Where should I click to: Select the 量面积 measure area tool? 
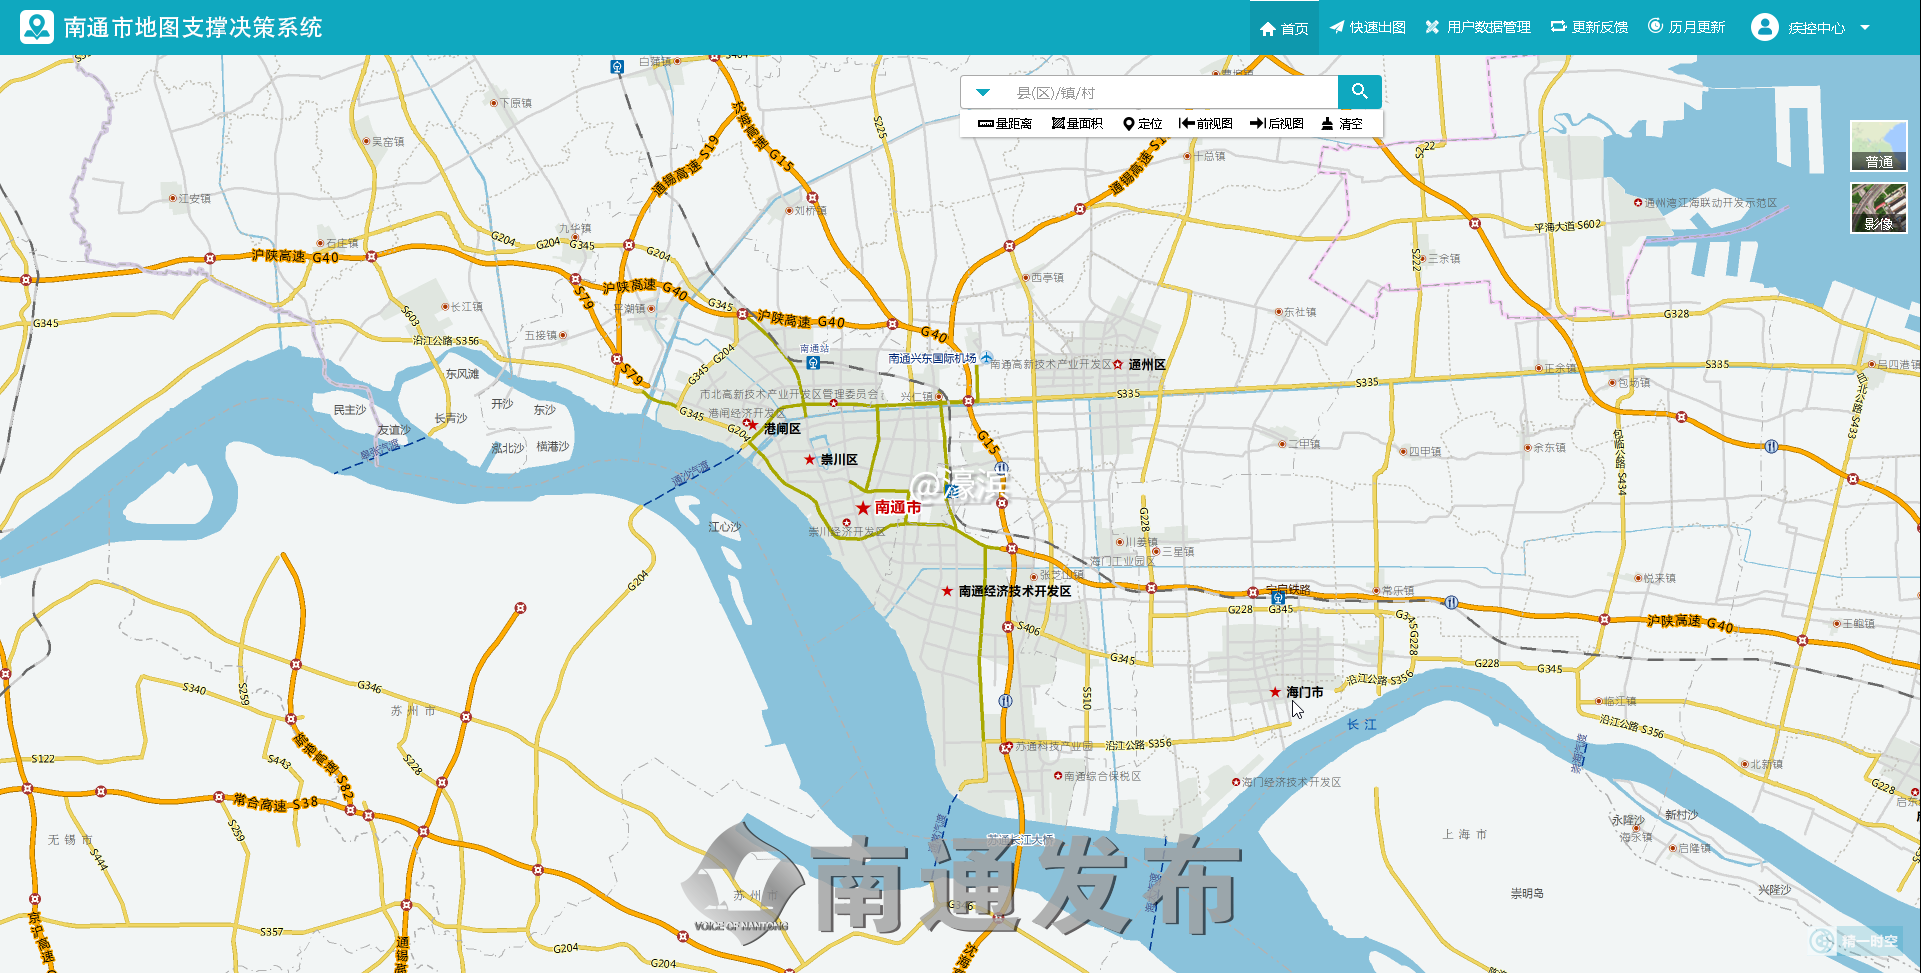[1077, 124]
